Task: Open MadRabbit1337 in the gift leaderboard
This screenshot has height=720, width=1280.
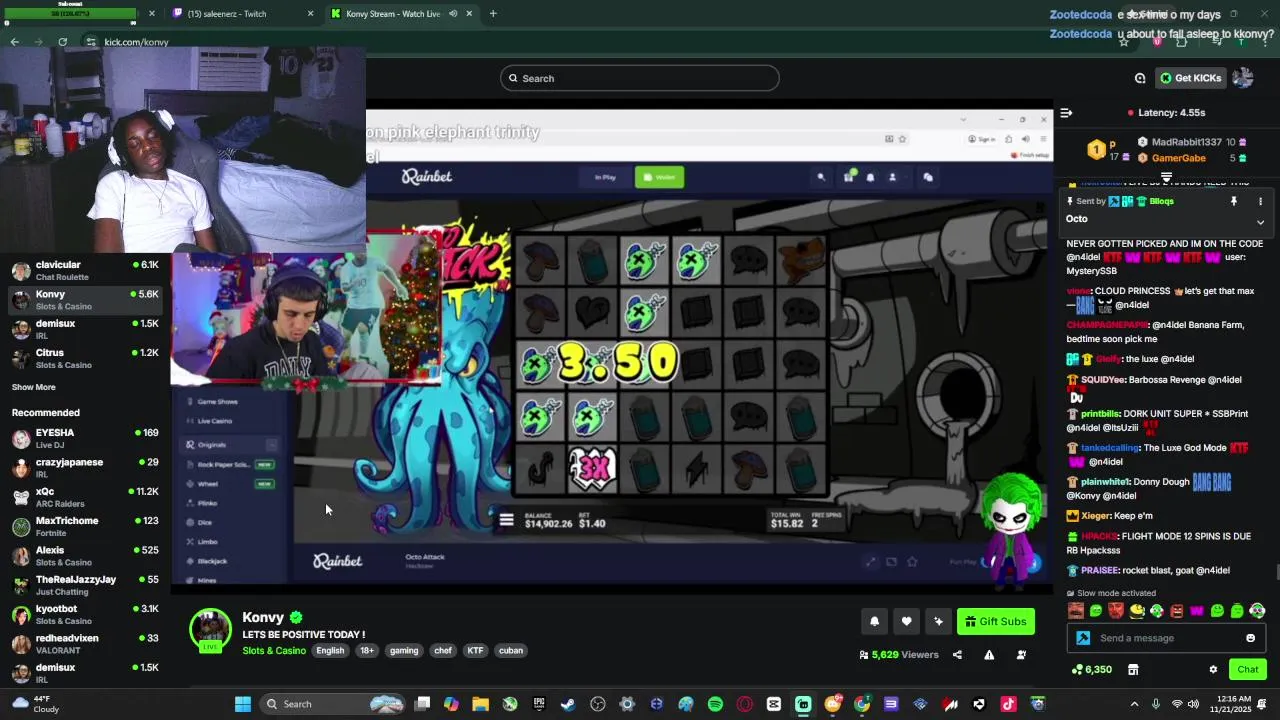Action: (1186, 142)
